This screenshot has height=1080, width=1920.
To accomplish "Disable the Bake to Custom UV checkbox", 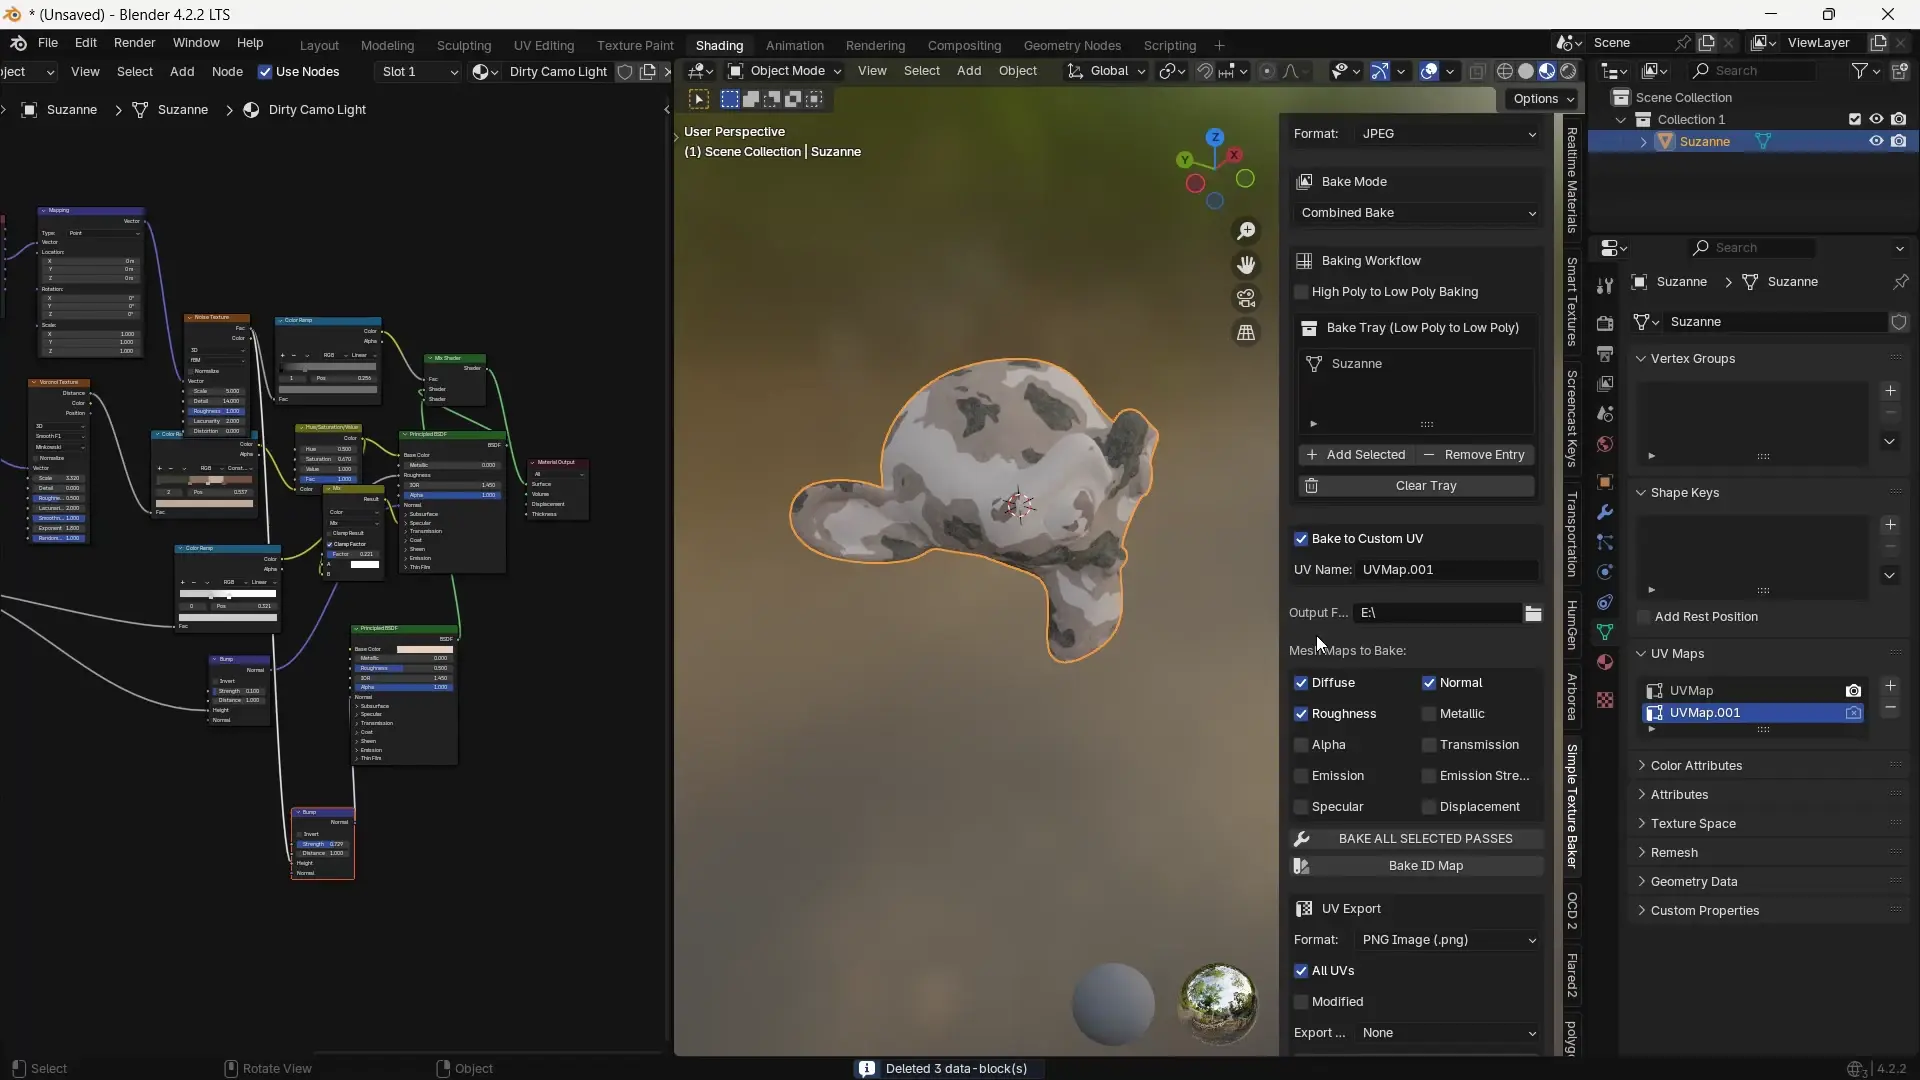I will pos(1301,539).
